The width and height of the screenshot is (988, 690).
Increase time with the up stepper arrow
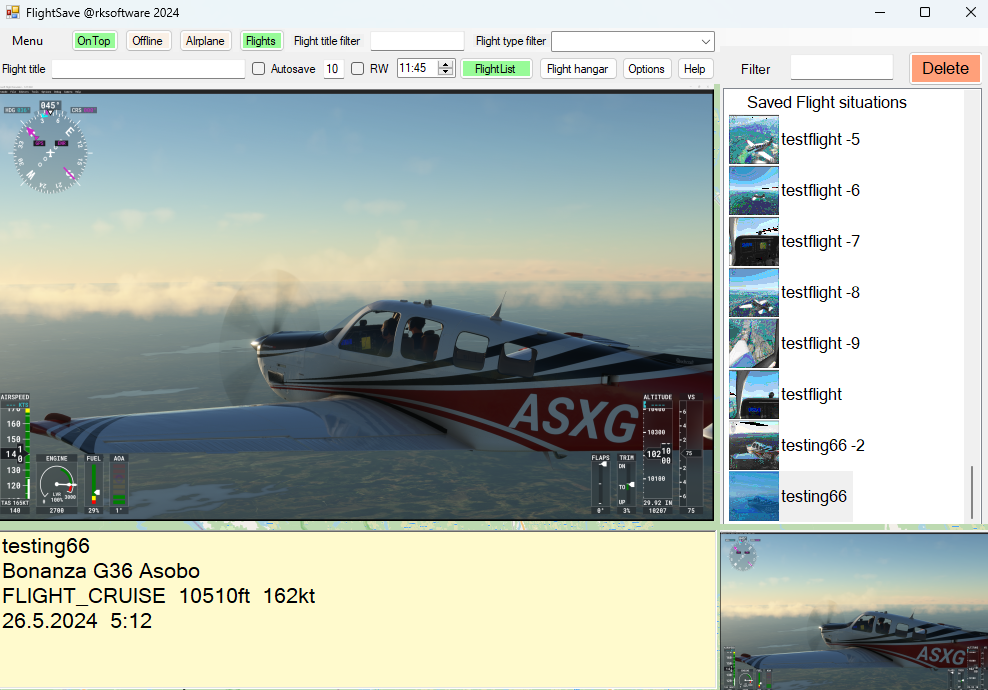click(x=445, y=65)
